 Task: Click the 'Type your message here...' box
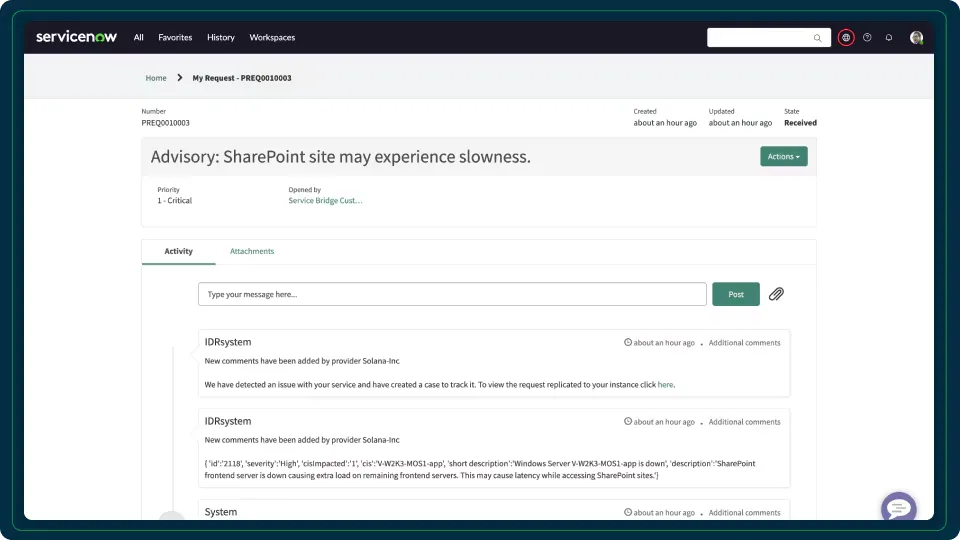click(x=452, y=294)
